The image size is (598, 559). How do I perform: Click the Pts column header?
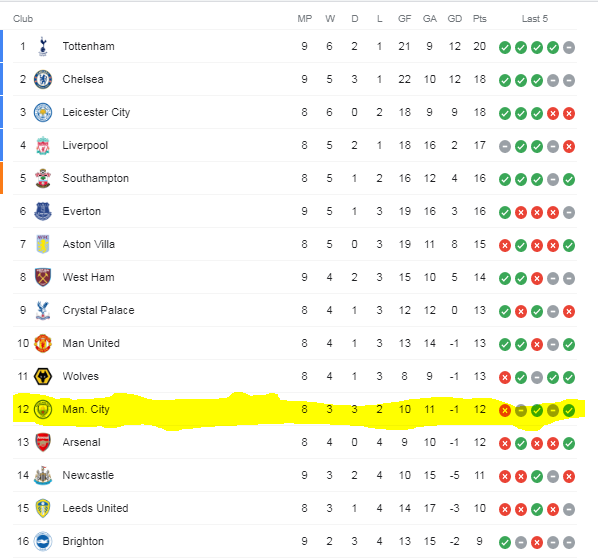[479, 19]
